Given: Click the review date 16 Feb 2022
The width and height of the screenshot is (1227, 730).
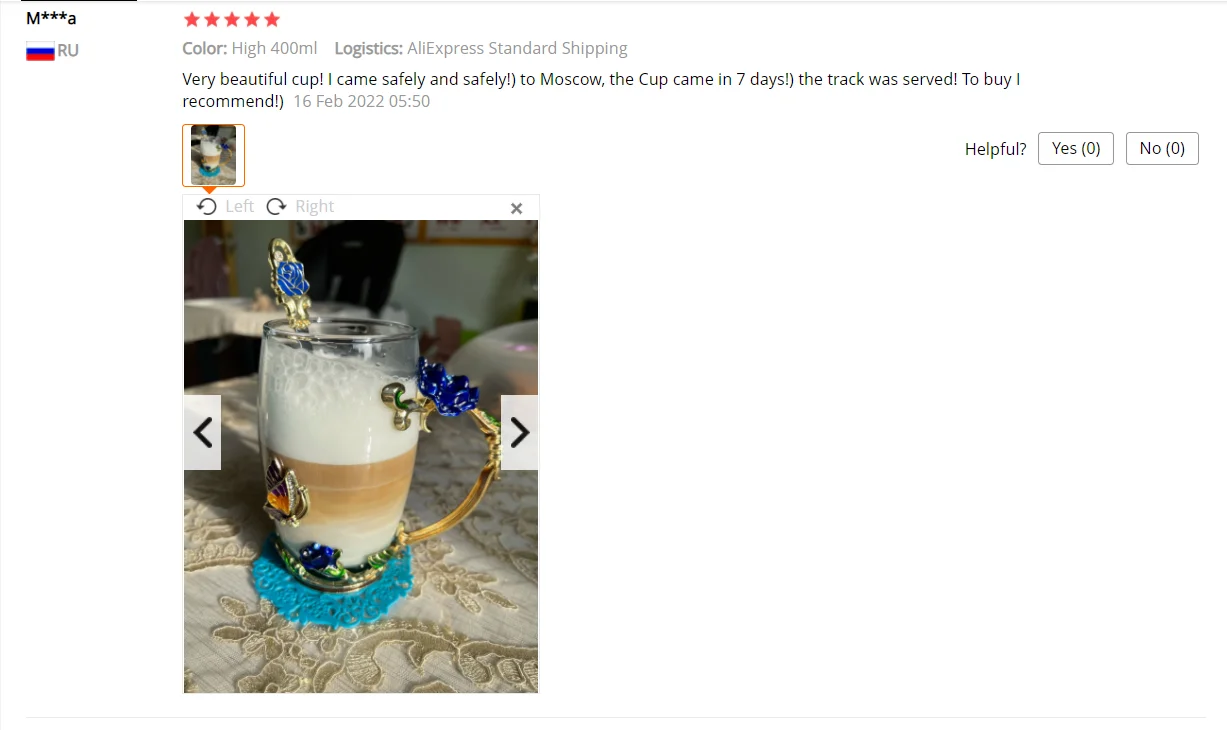Looking at the screenshot, I should (361, 101).
